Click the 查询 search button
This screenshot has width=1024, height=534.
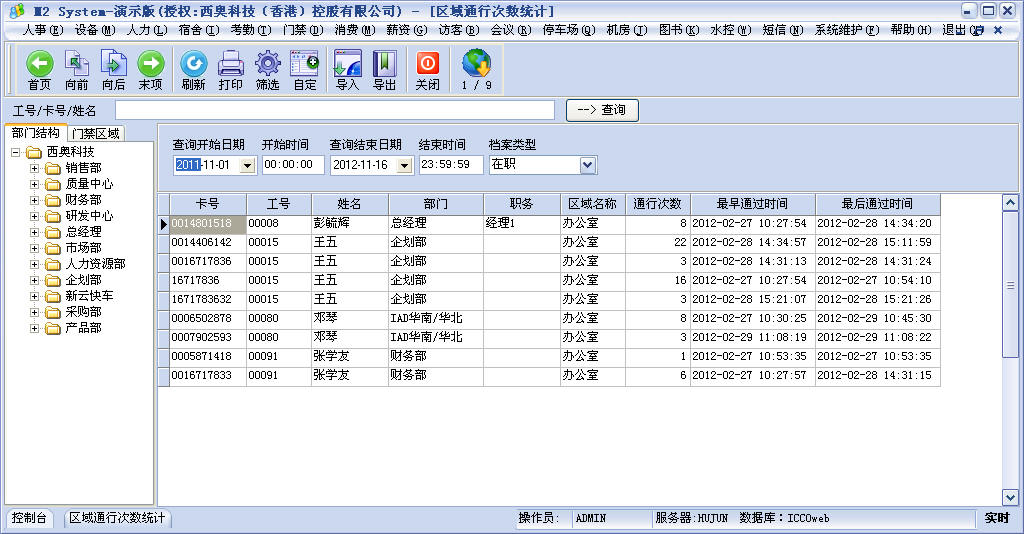coord(602,110)
